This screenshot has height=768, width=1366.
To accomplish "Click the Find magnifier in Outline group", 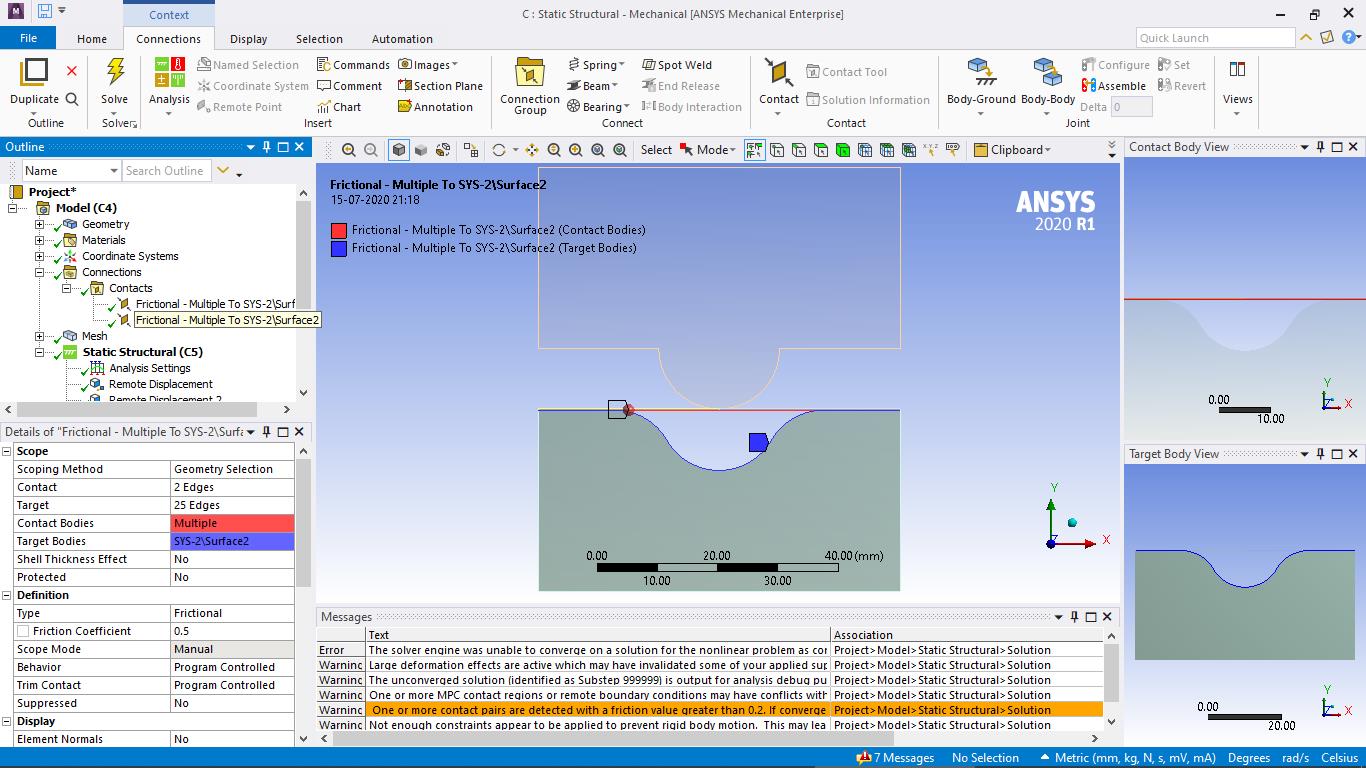I will coord(72,99).
